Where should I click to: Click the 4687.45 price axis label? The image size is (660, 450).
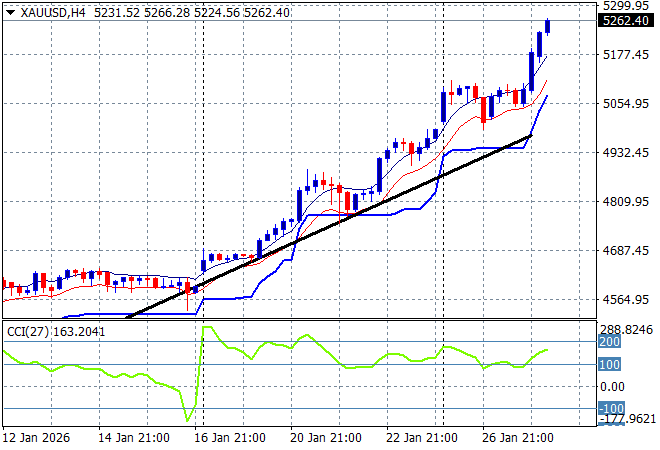coord(626,251)
